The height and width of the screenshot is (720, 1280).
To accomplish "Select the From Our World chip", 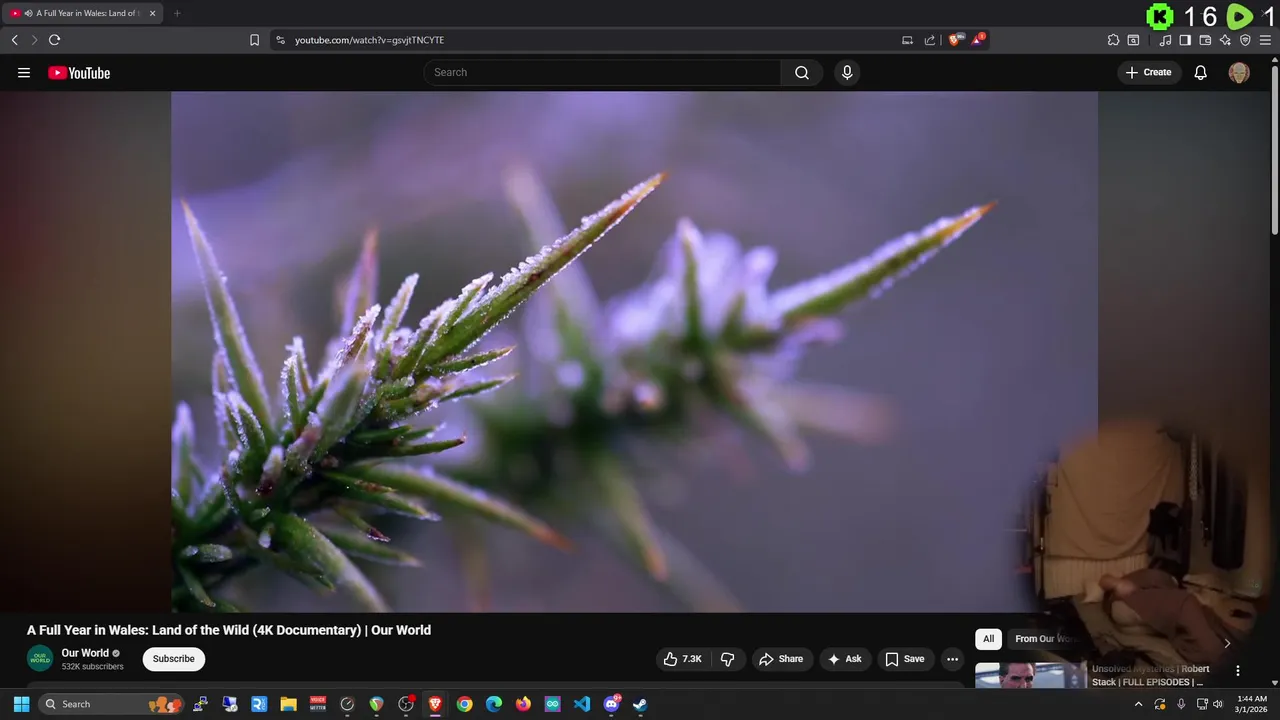I will pyautogui.click(x=1046, y=639).
